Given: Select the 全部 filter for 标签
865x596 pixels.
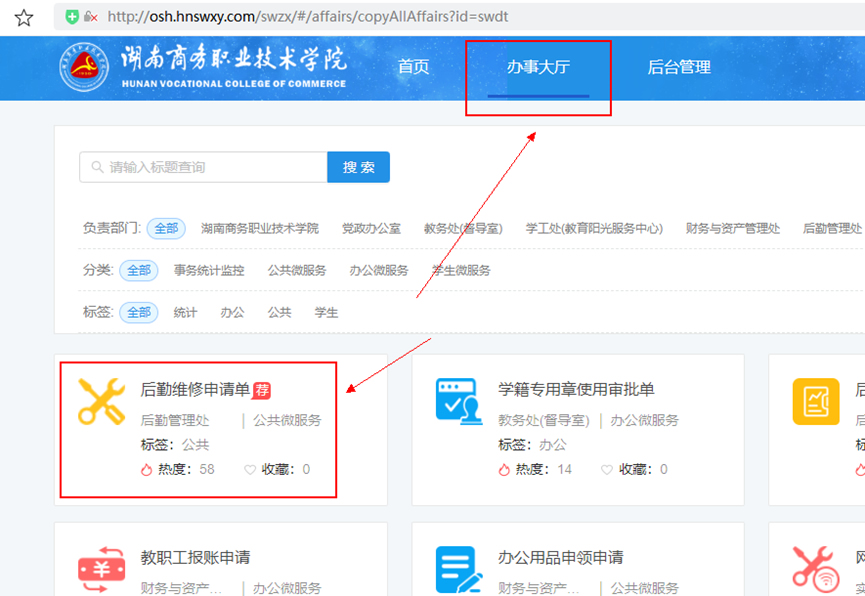Looking at the screenshot, I should 138,312.
